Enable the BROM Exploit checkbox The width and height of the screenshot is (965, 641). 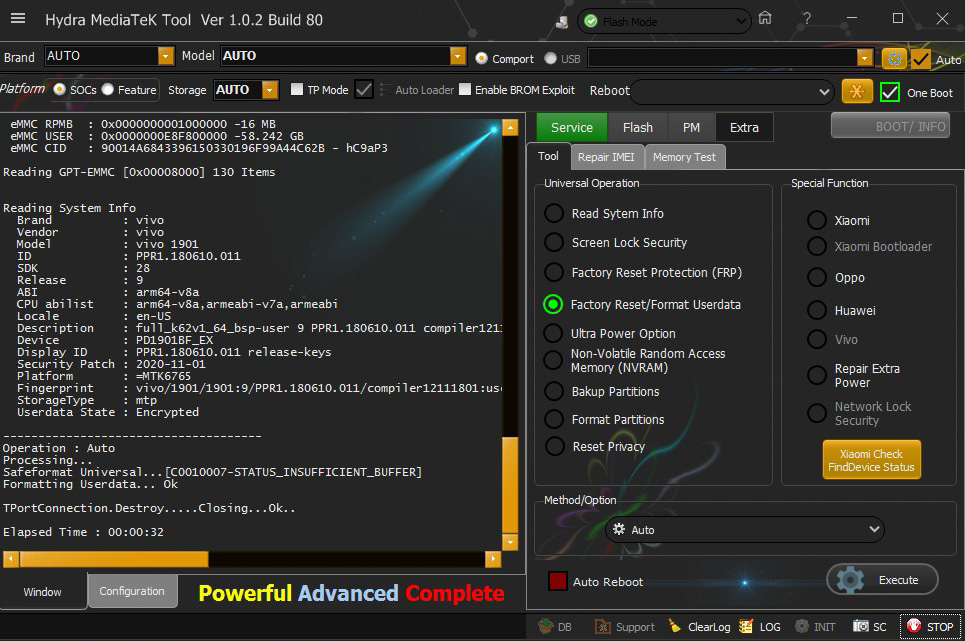(465, 89)
